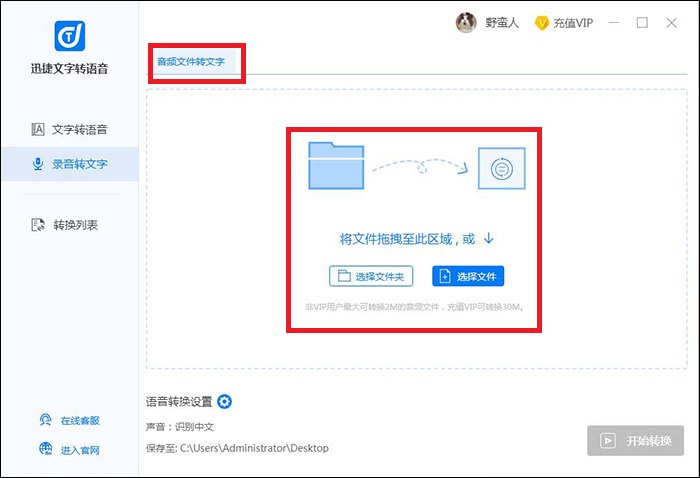This screenshot has width=700, height=478.
Task: Click the save path C:\Users\Administrator\Desktop
Action: click(254, 448)
